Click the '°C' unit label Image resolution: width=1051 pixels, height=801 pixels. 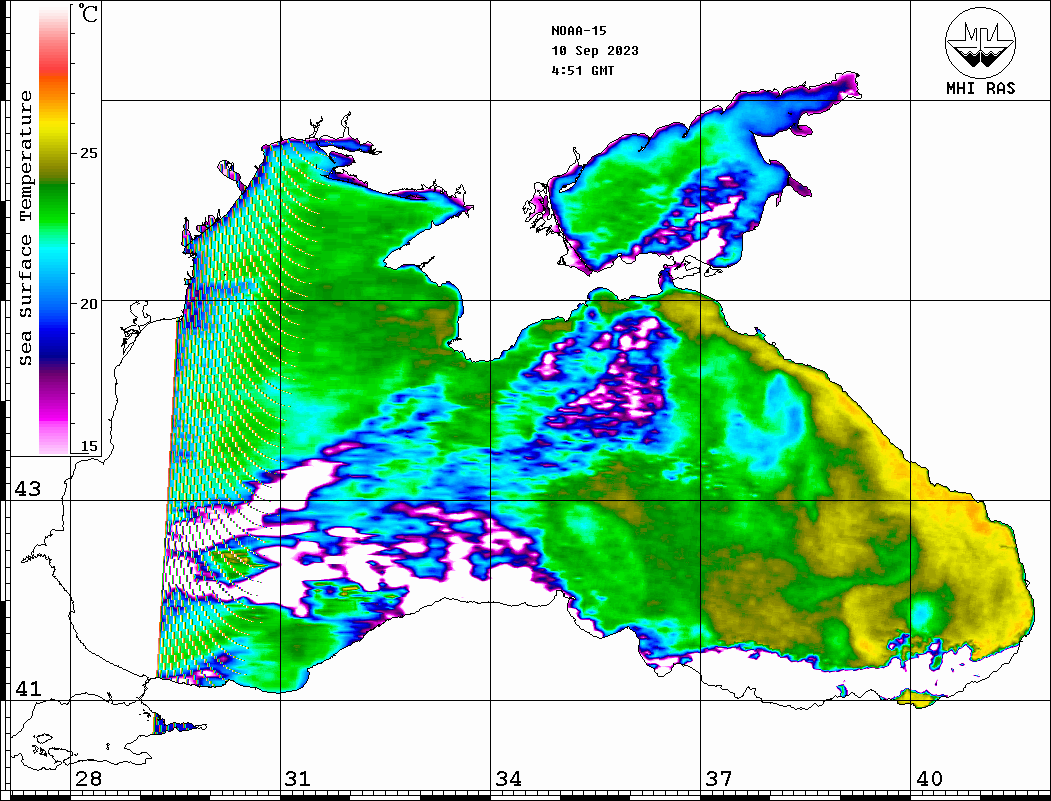[88, 13]
